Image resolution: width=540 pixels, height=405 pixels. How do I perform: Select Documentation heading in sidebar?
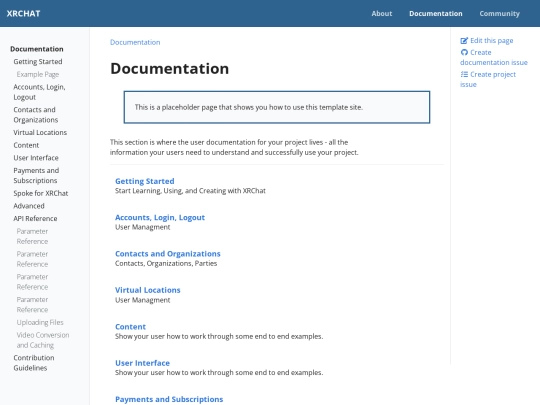(37, 49)
